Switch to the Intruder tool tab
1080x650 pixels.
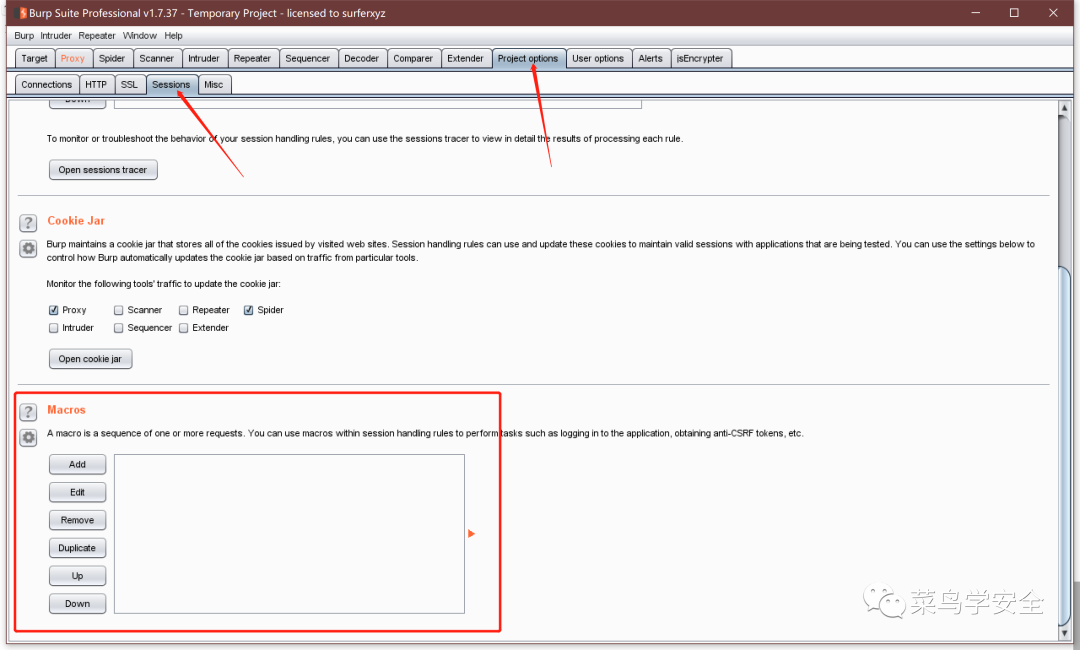pyautogui.click(x=204, y=59)
